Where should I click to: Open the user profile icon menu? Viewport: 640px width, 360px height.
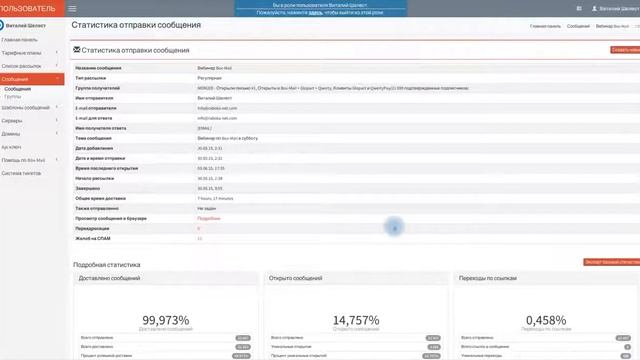click(594, 9)
